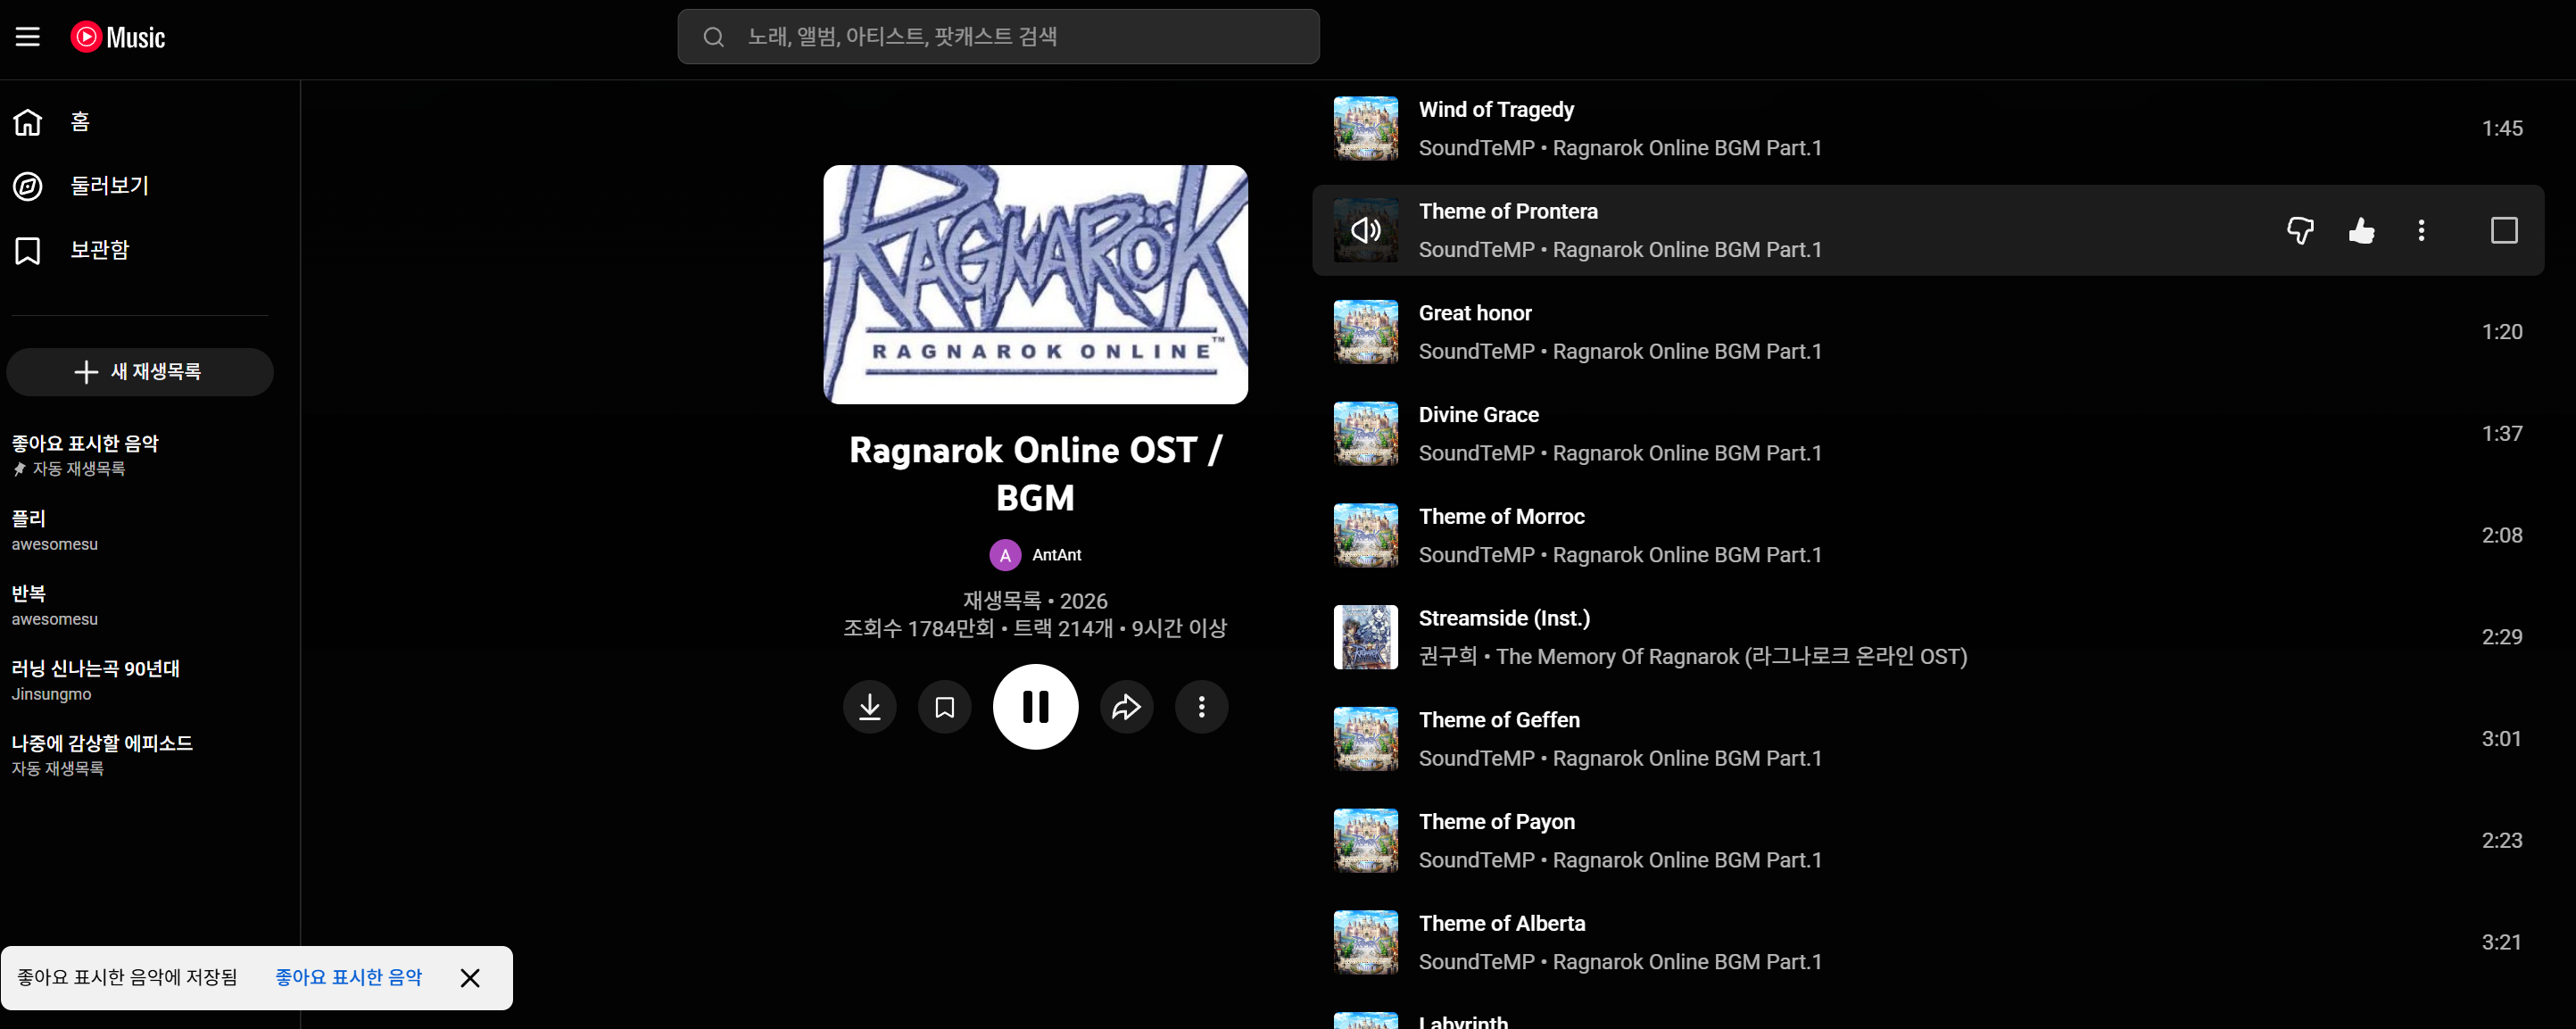Create a new playlist with 새 재생목록
The height and width of the screenshot is (1029, 2576).
[140, 372]
